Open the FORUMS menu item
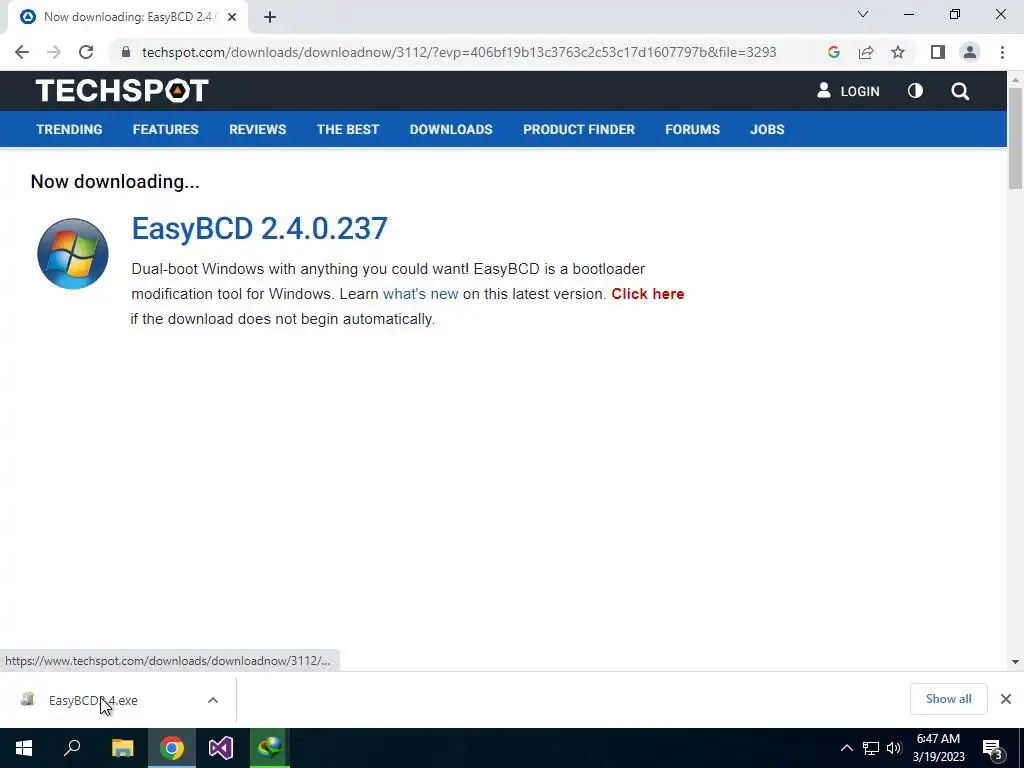 [692, 129]
